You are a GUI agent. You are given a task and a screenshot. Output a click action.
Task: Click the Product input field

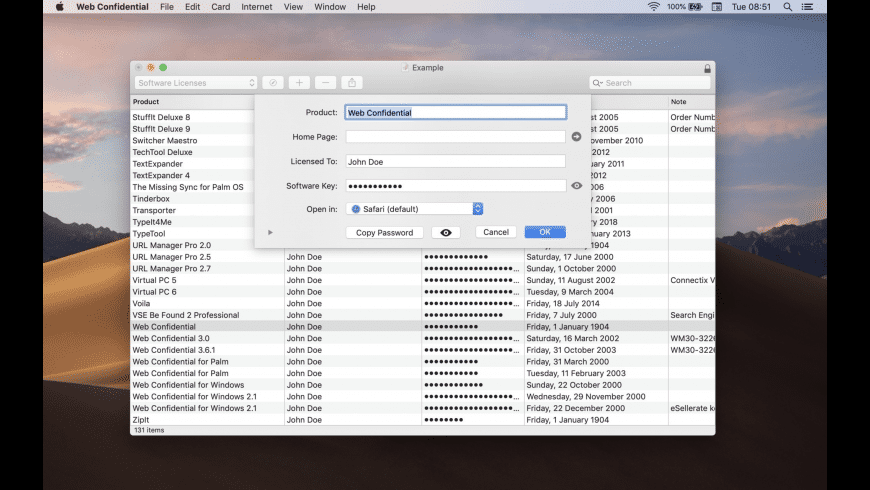[456, 113]
